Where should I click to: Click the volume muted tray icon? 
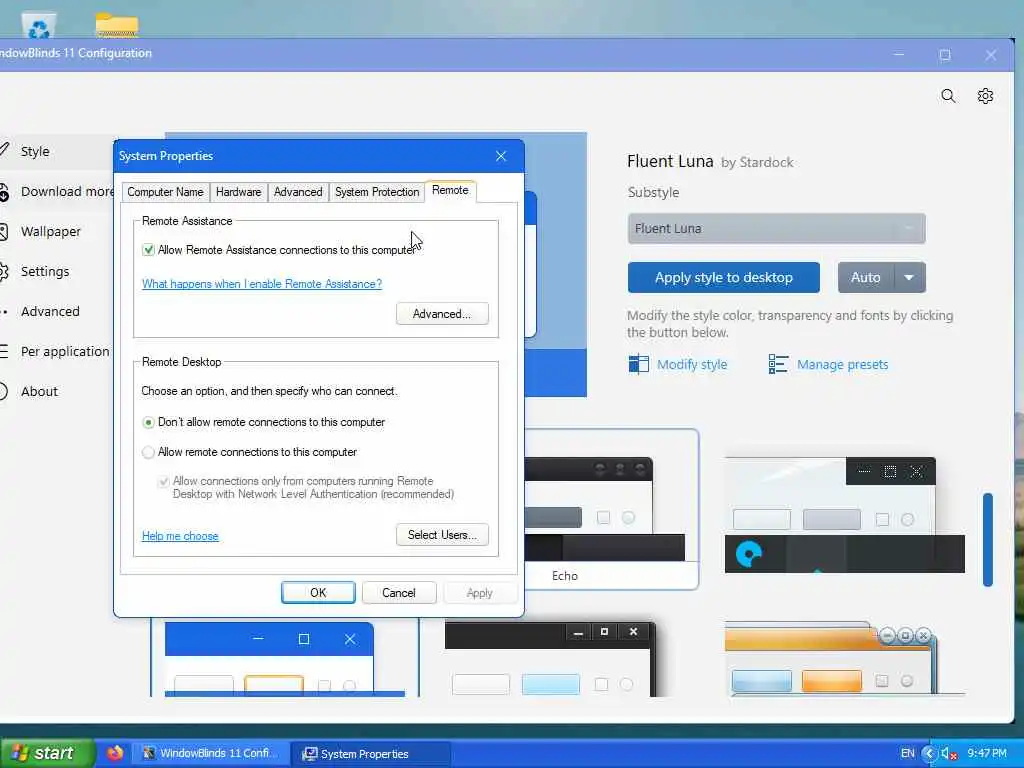click(x=949, y=754)
